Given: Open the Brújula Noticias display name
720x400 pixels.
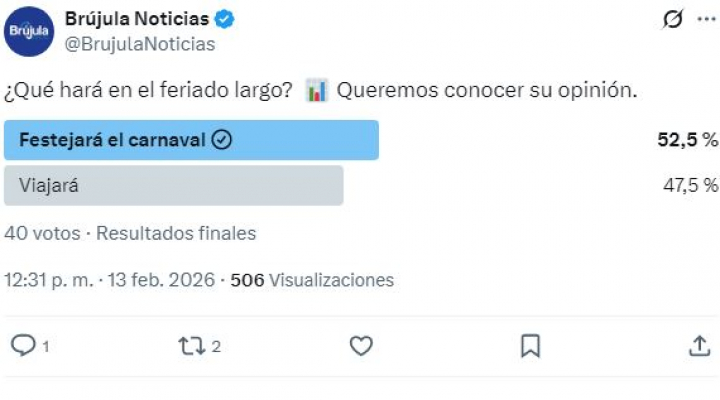Looking at the screenshot, I should pos(137,19).
